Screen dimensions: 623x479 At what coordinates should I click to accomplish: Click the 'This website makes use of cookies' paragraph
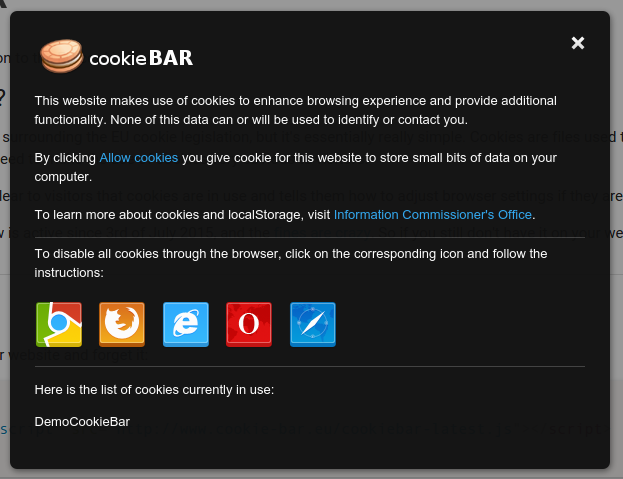(x=296, y=110)
